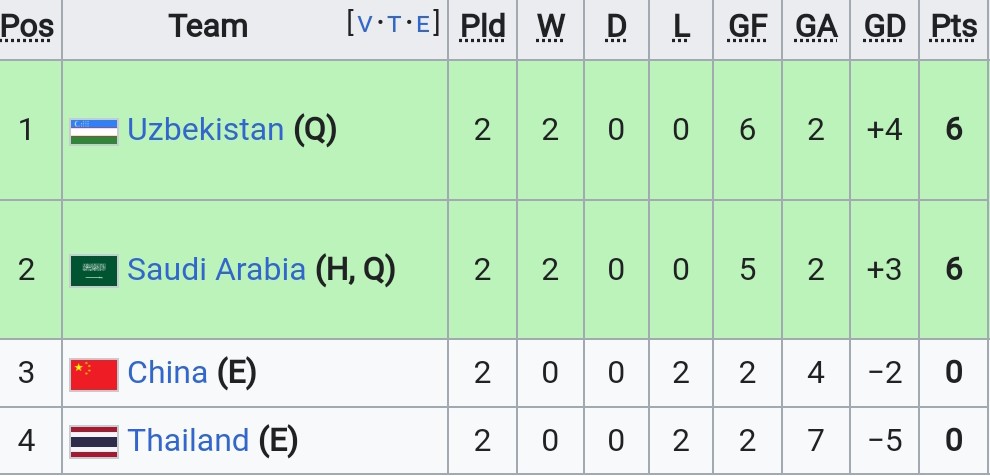This screenshot has width=990, height=476.
Task: Open the Saudi Arabia team link
Action: [217, 269]
